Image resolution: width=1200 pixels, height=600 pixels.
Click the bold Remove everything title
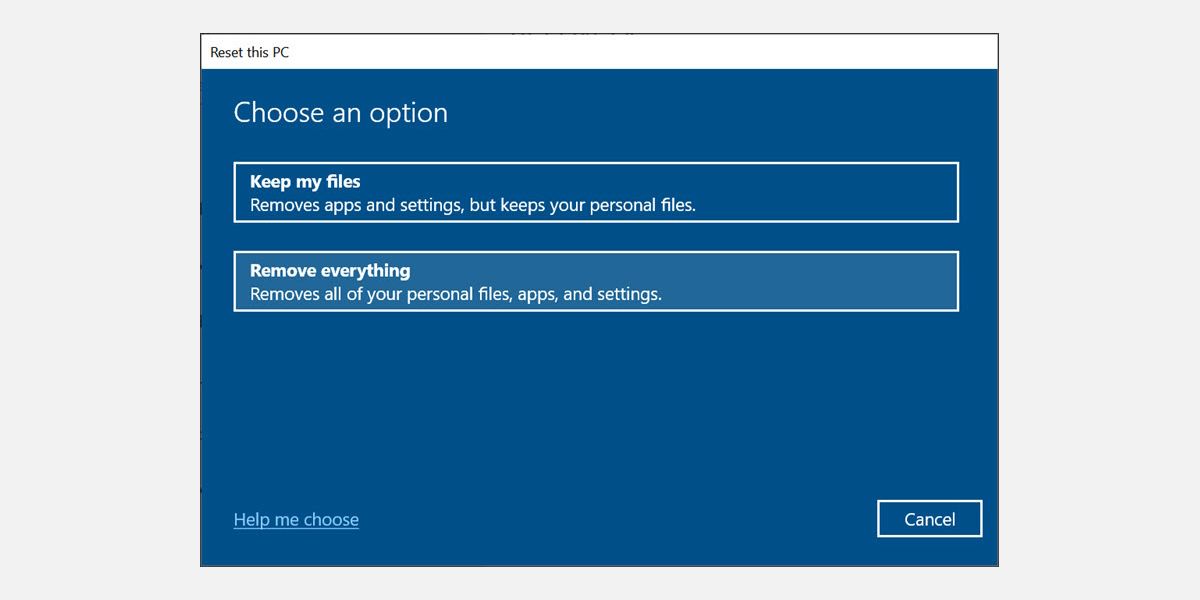pyautogui.click(x=330, y=271)
